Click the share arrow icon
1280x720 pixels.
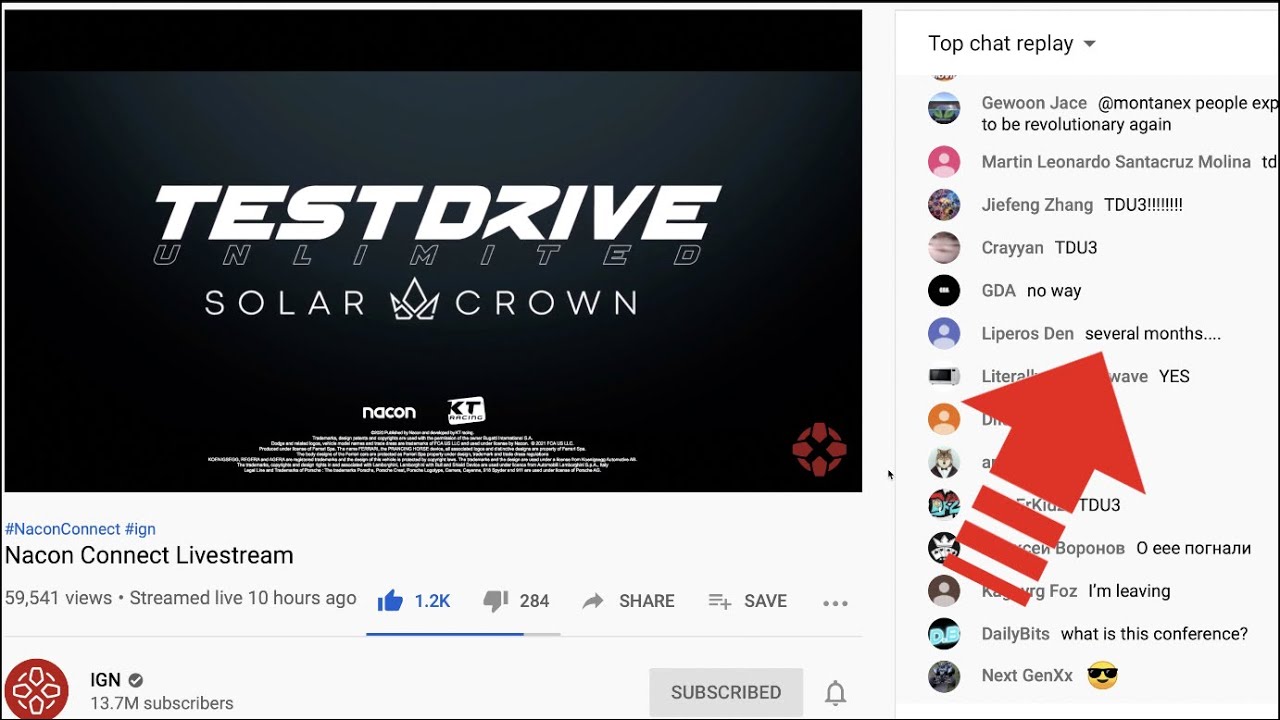click(593, 601)
